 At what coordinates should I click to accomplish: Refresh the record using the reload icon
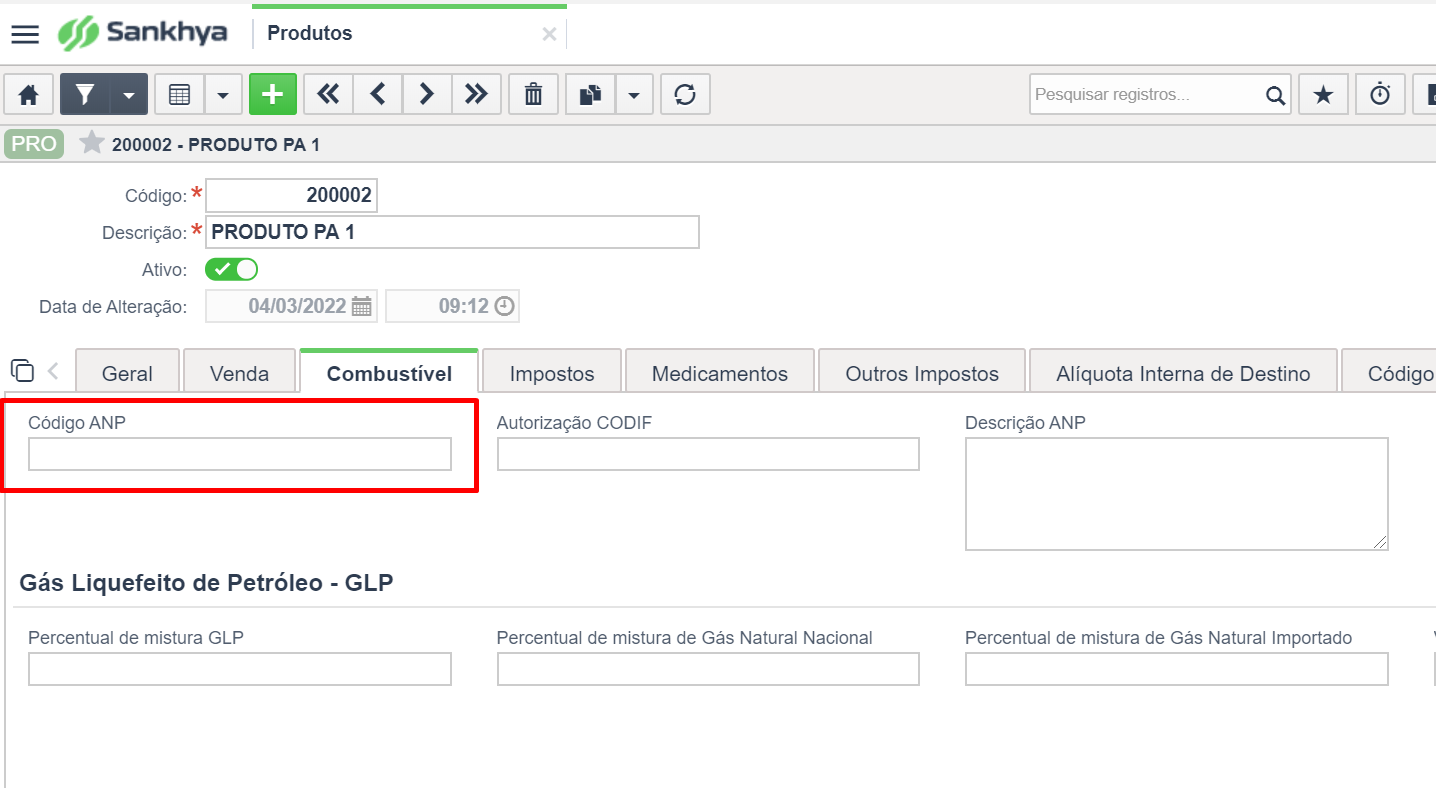(x=685, y=93)
